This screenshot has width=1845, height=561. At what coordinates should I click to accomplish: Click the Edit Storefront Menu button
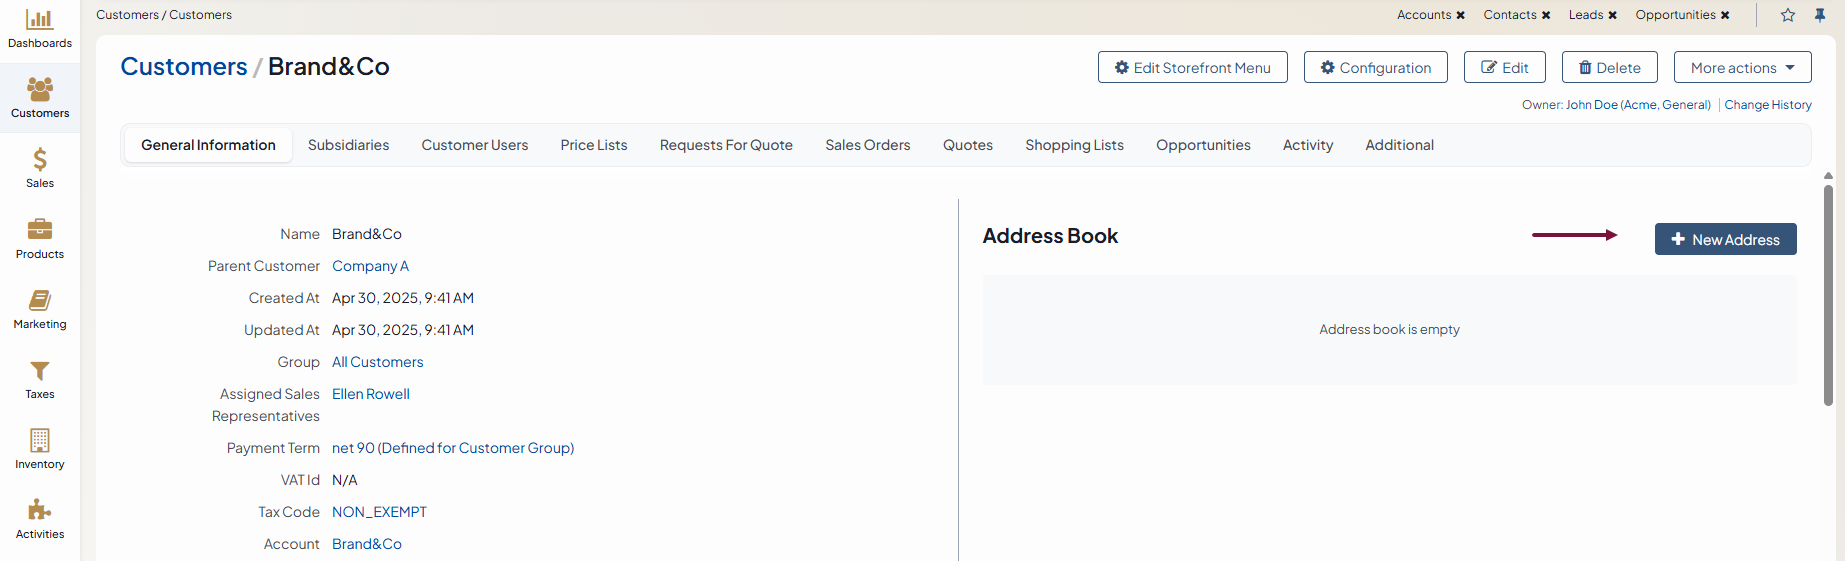click(x=1192, y=68)
